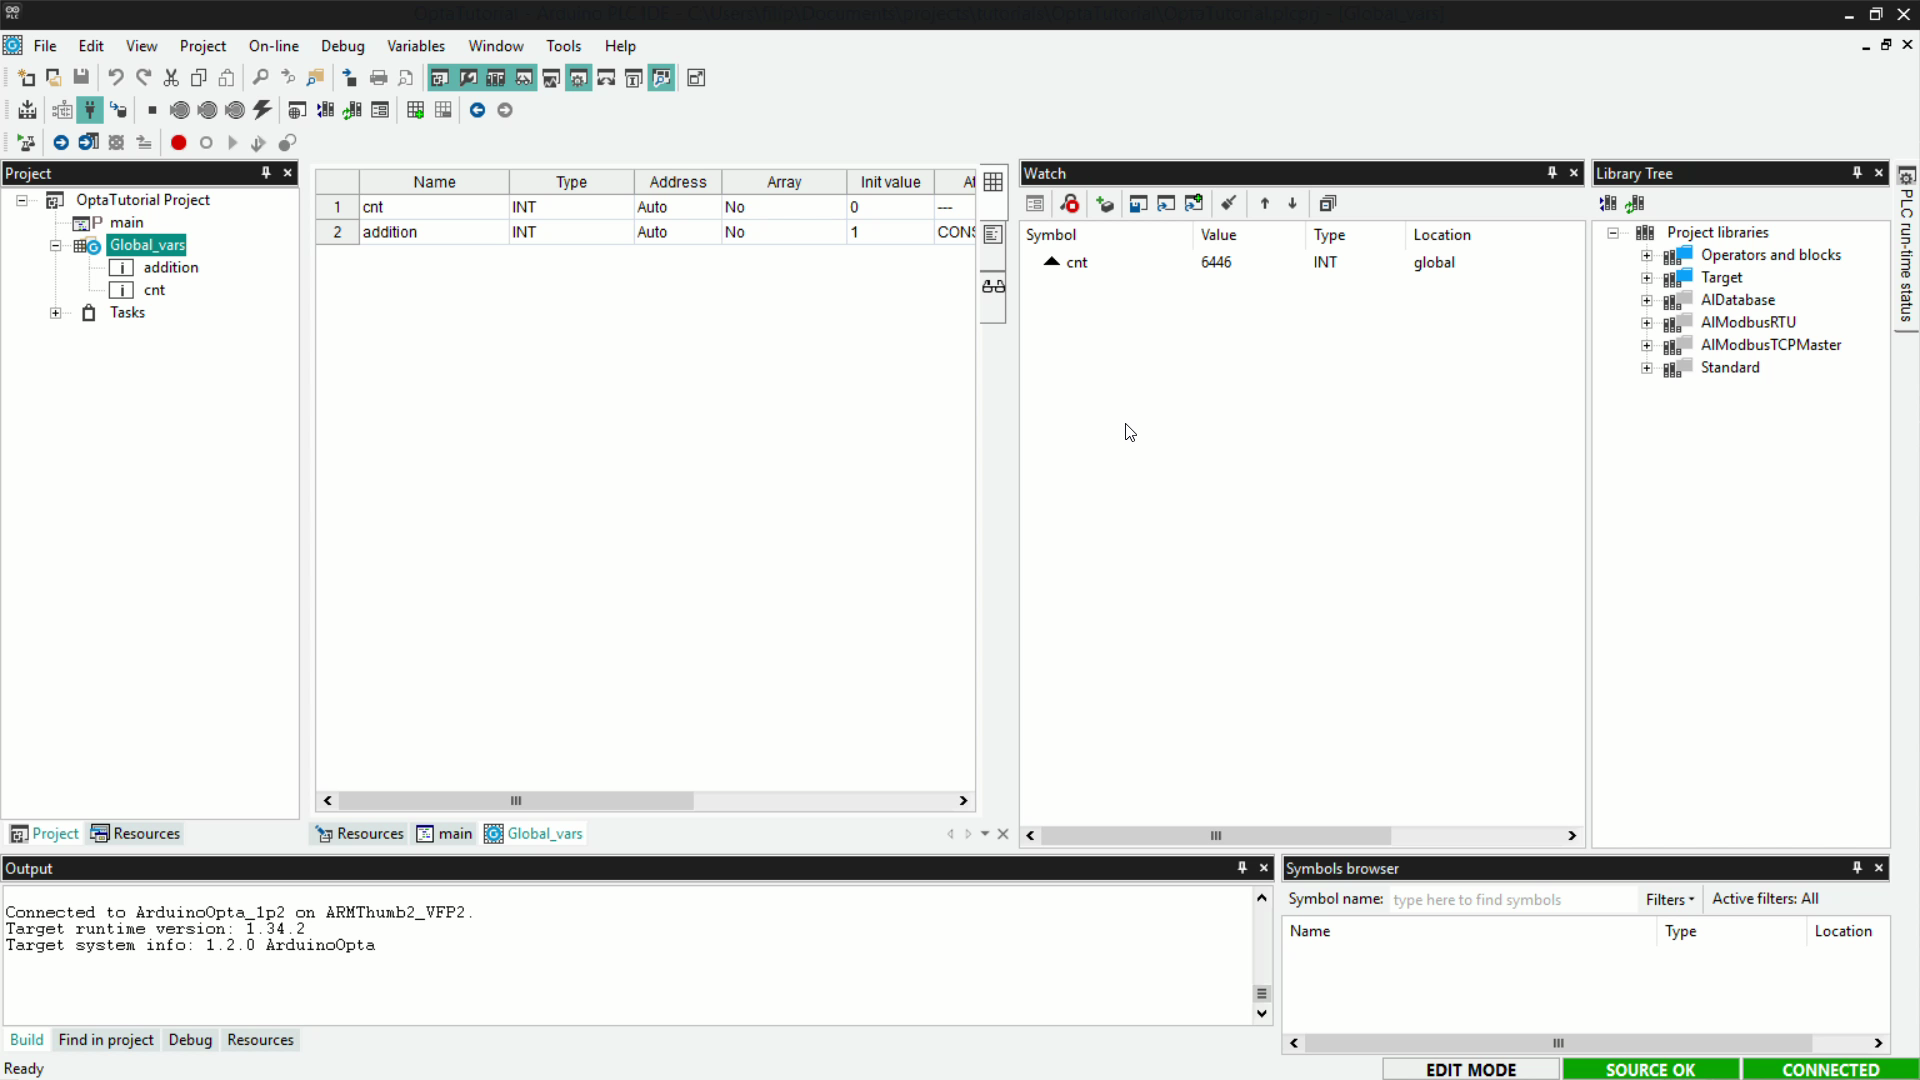Click the Print icon in toolbar
The image size is (1920, 1080).
click(x=378, y=78)
